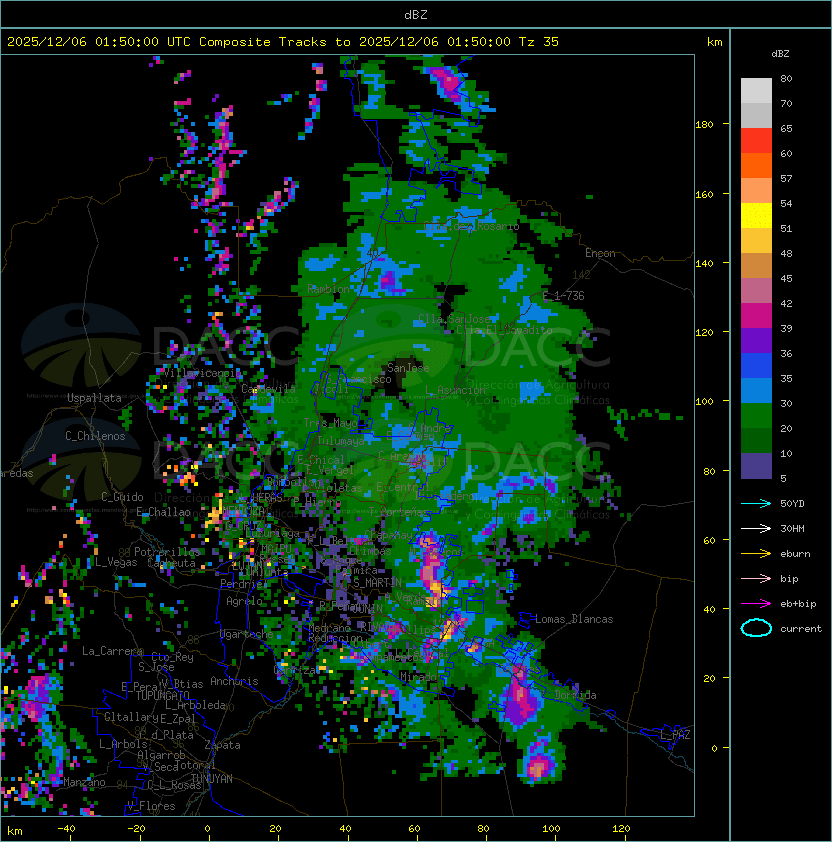
Task: Click the eburn yellow arrow legend icon
Action: 756,554
